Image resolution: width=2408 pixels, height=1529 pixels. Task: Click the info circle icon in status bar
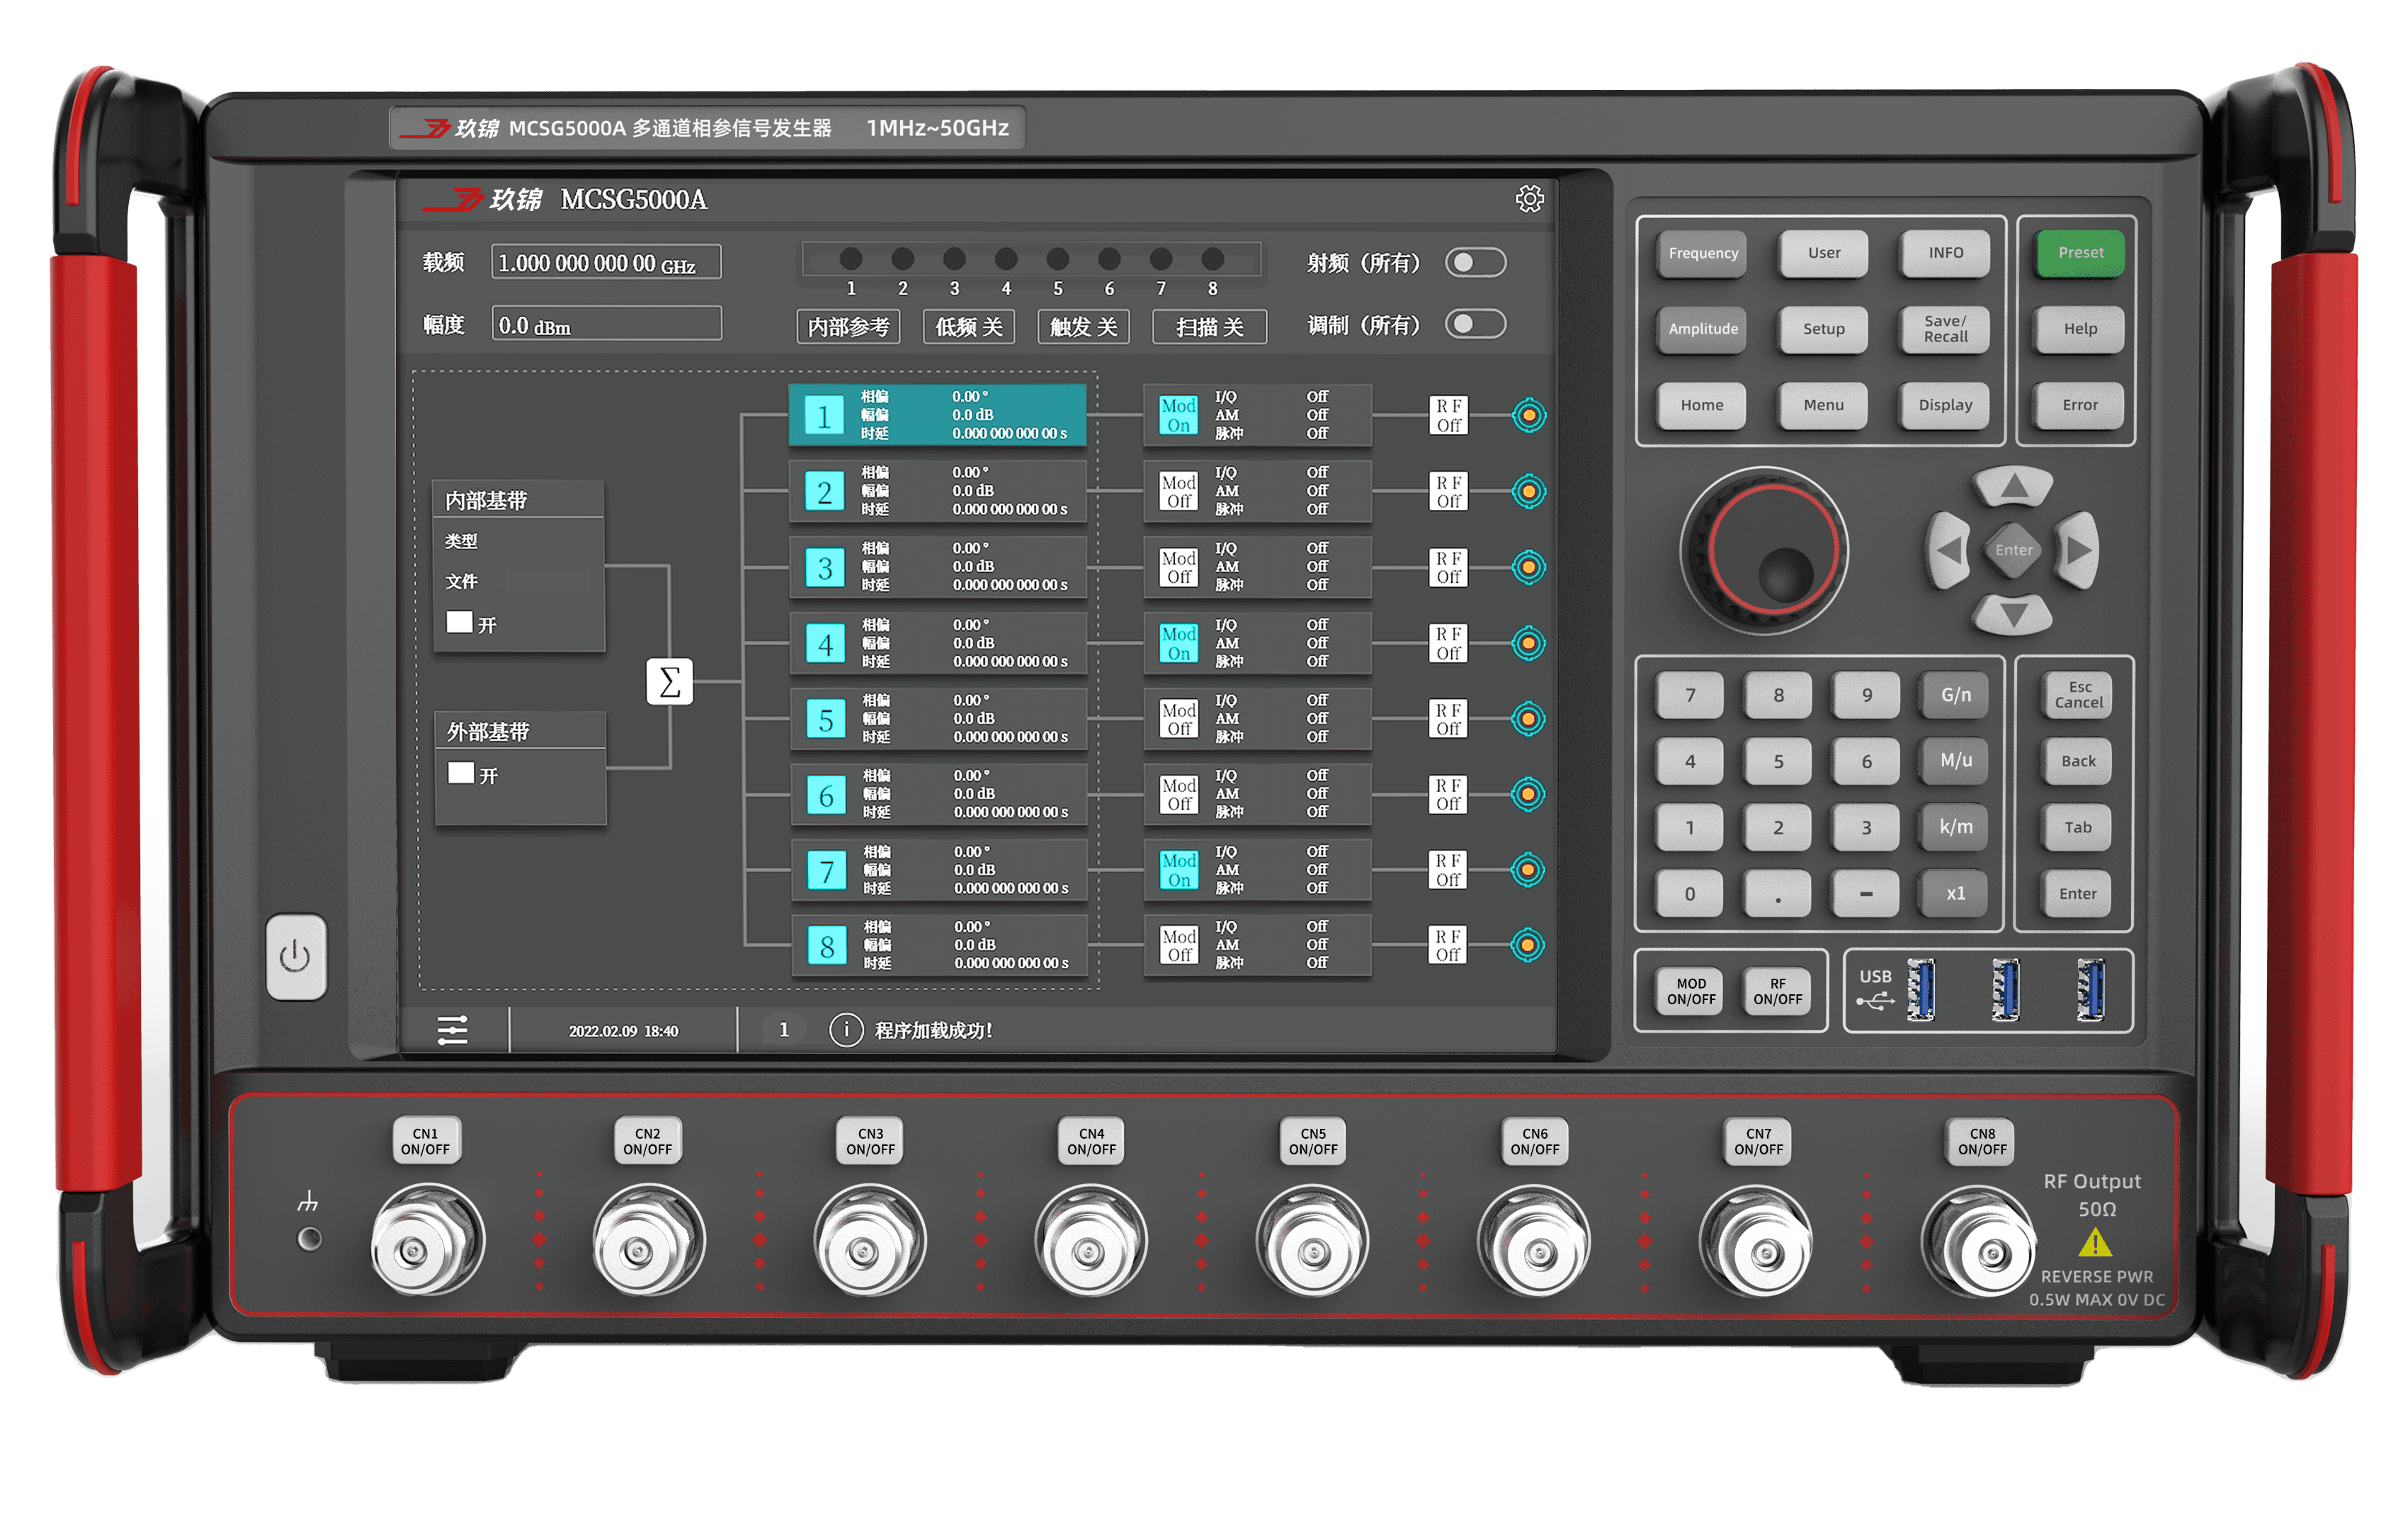[846, 1029]
